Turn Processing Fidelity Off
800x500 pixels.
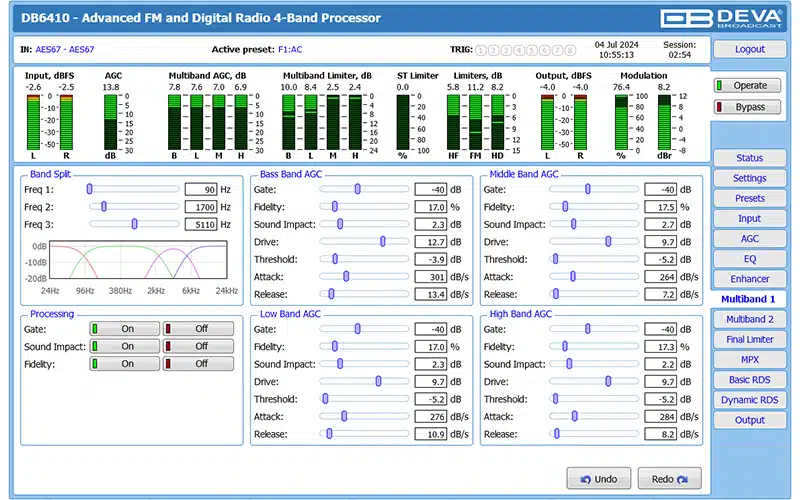pos(198,364)
